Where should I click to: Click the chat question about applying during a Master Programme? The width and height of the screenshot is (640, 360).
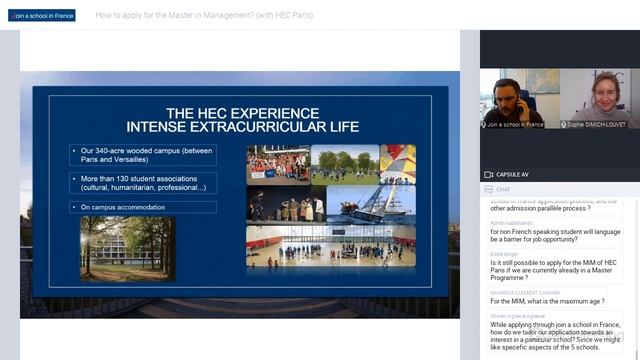tap(555, 267)
